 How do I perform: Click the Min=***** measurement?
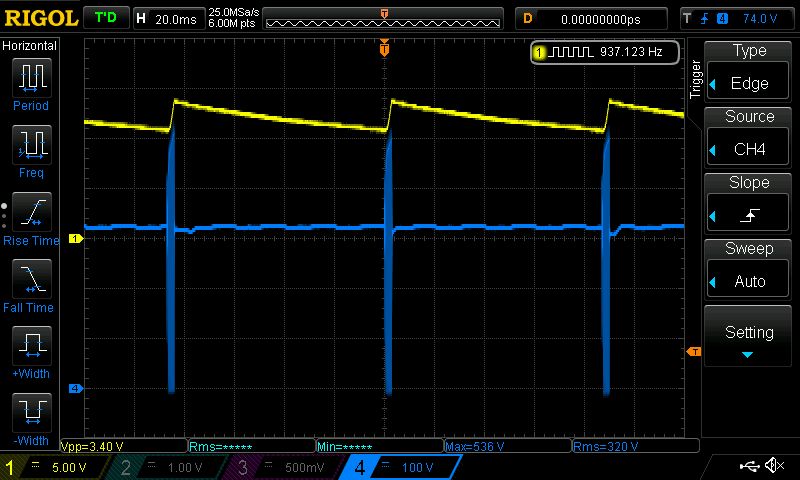(344, 446)
